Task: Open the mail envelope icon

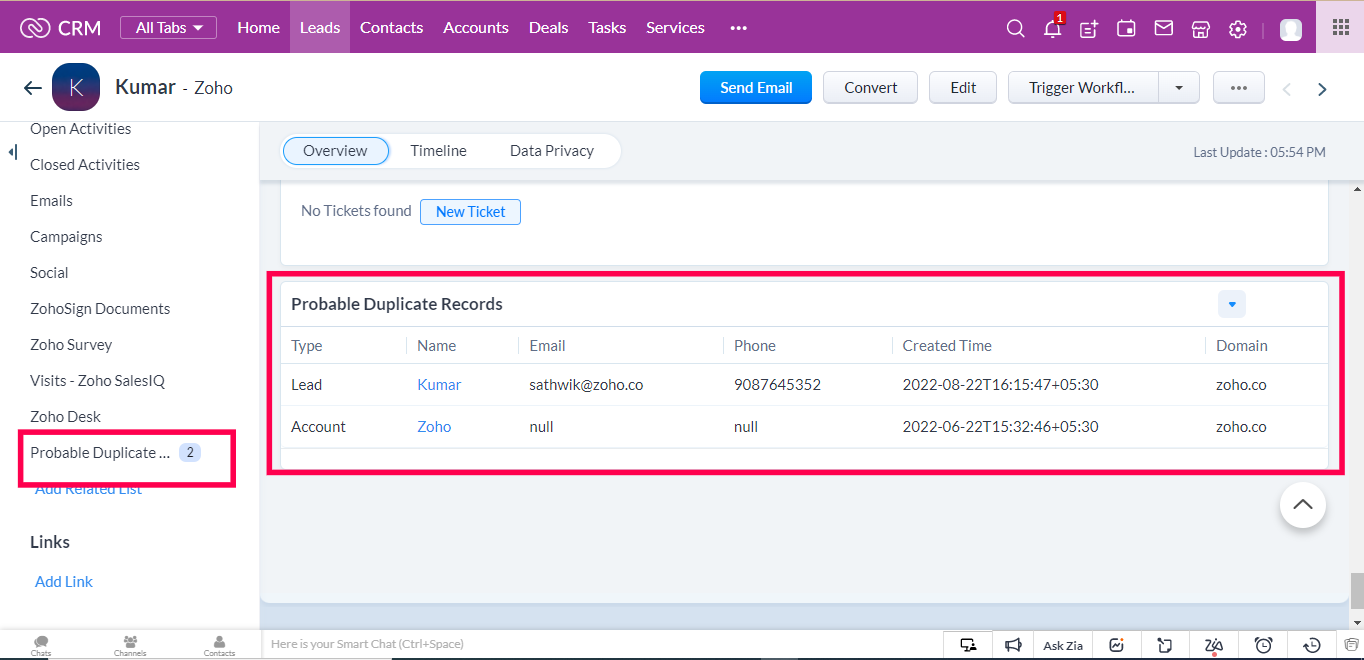Action: pos(1163,28)
